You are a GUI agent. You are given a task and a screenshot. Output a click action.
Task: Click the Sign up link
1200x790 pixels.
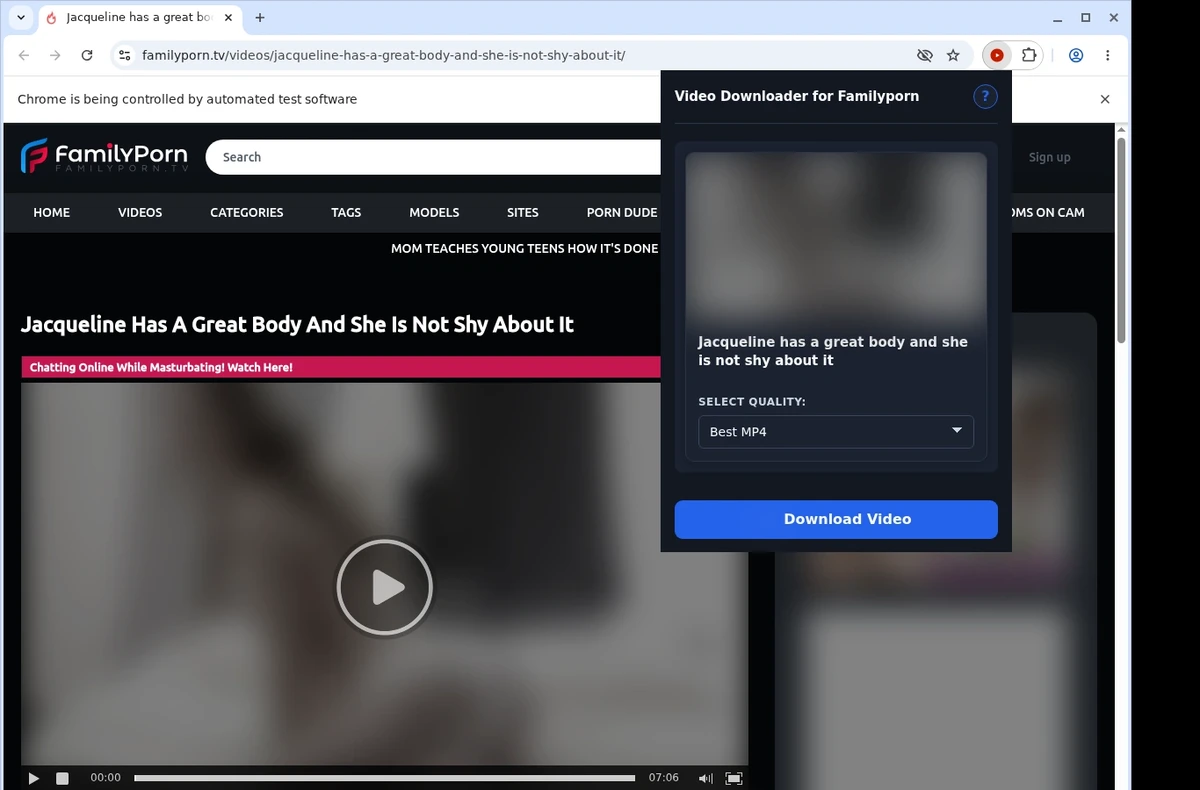[1049, 157]
